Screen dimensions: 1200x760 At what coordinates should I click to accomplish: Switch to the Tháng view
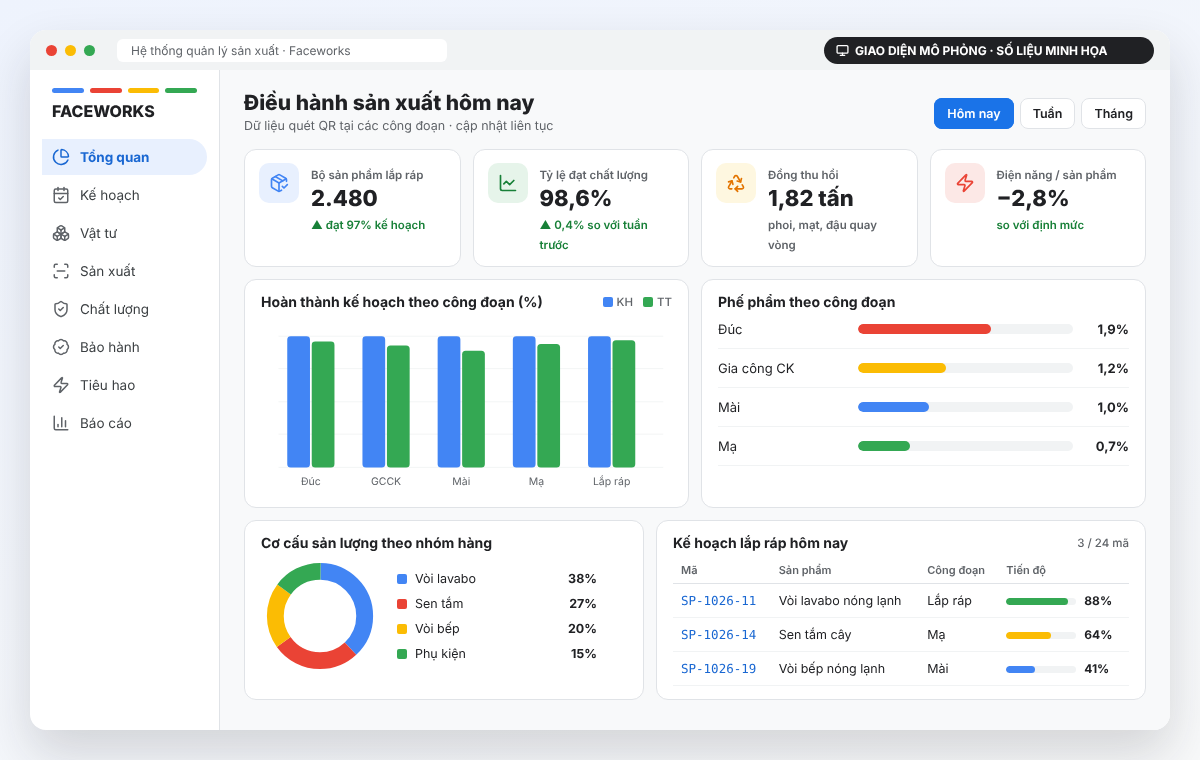[1113, 114]
